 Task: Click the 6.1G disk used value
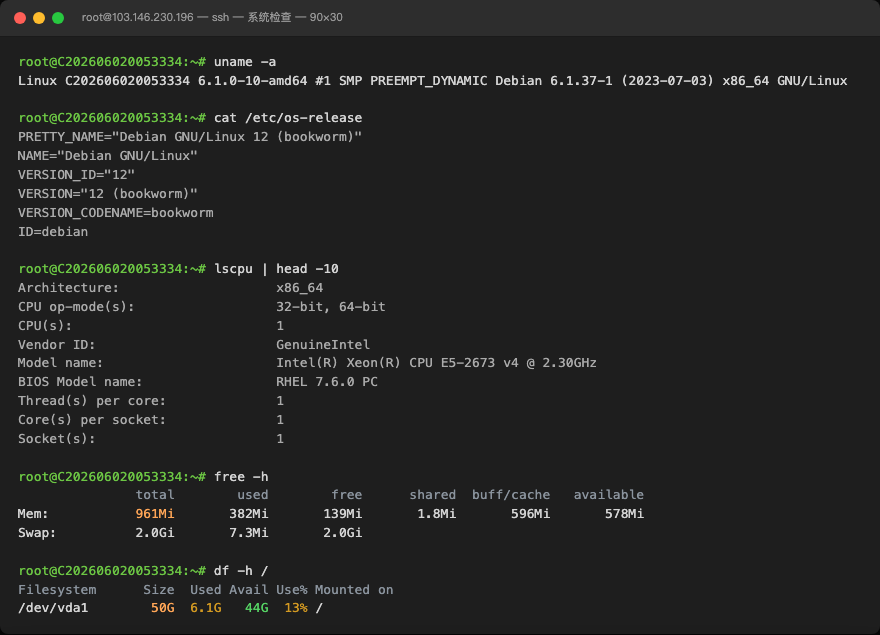click(x=205, y=608)
